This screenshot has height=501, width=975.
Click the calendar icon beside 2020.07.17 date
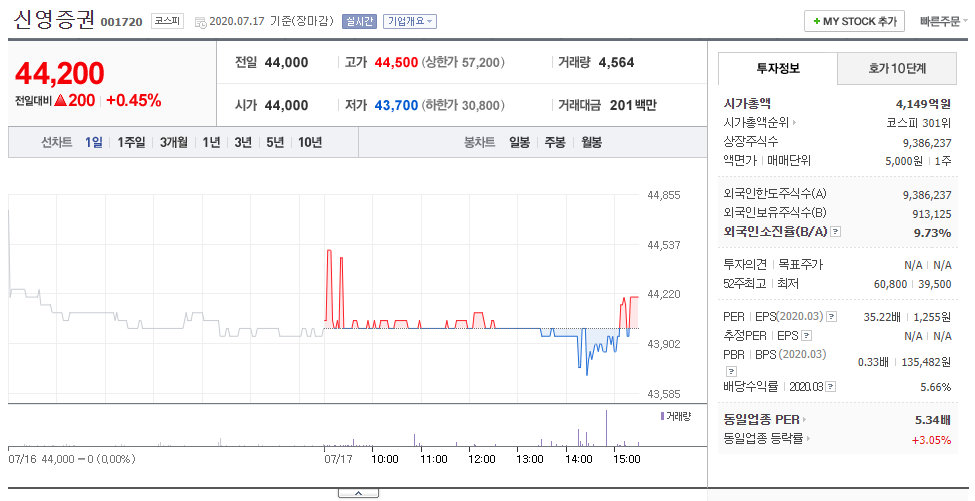(200, 22)
